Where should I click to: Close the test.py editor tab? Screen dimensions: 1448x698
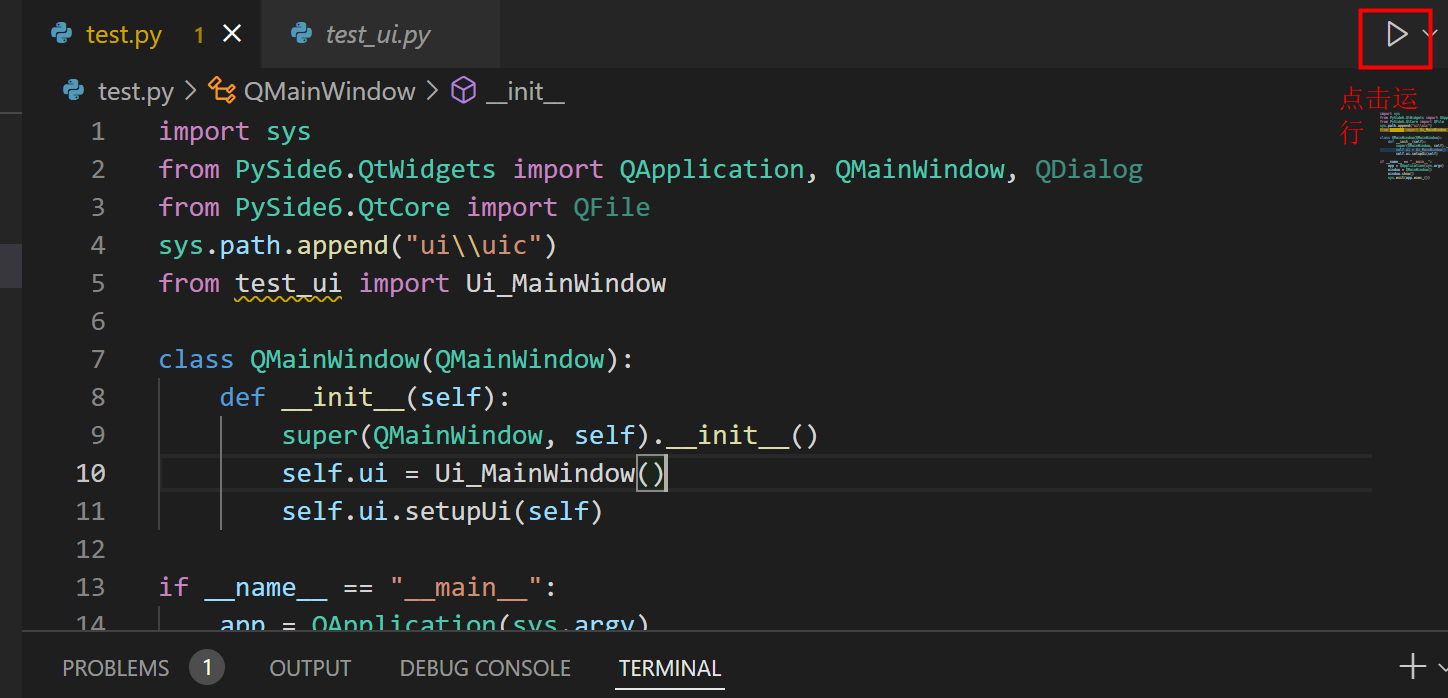click(231, 33)
